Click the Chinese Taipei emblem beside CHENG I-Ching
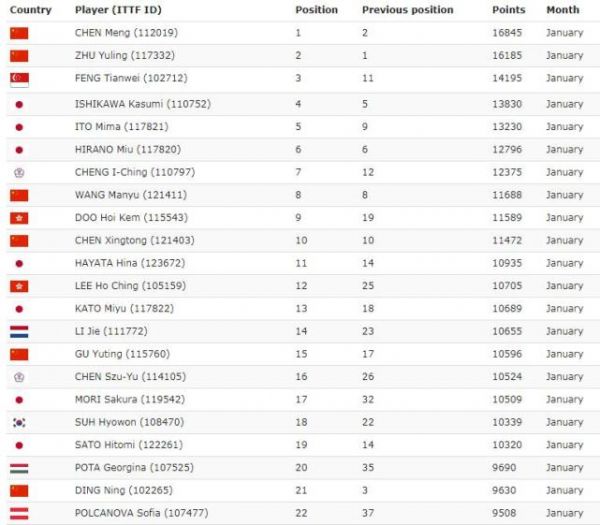Viewport: 600px width, 525px height. (19, 173)
